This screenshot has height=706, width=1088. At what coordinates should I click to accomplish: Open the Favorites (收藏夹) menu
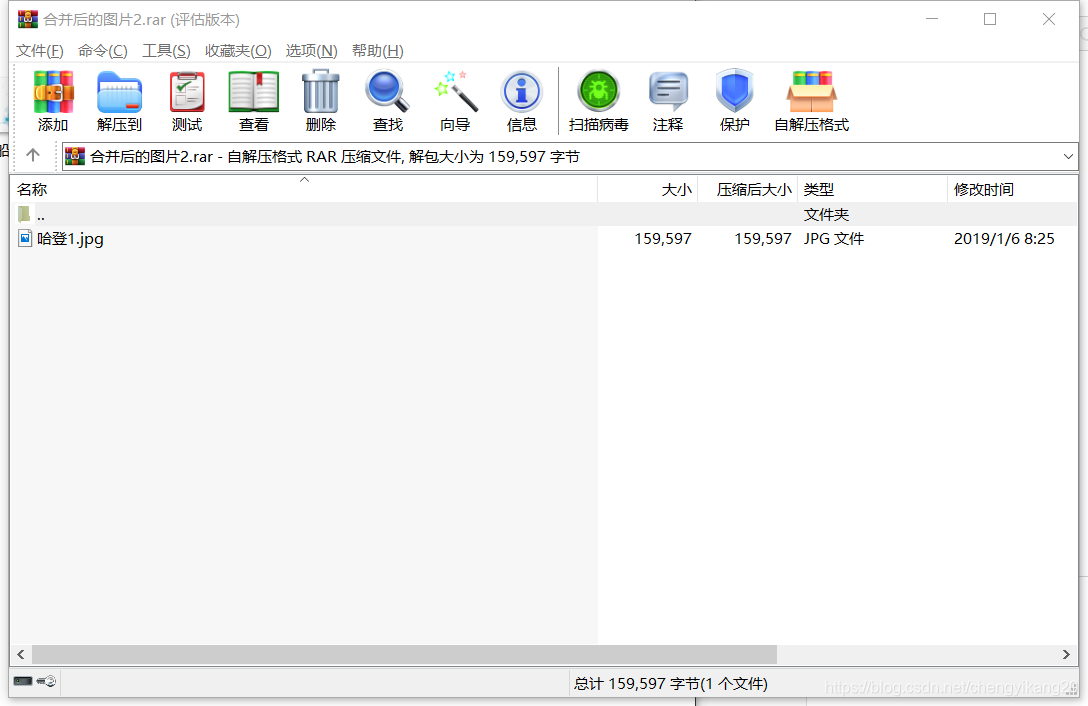238,51
